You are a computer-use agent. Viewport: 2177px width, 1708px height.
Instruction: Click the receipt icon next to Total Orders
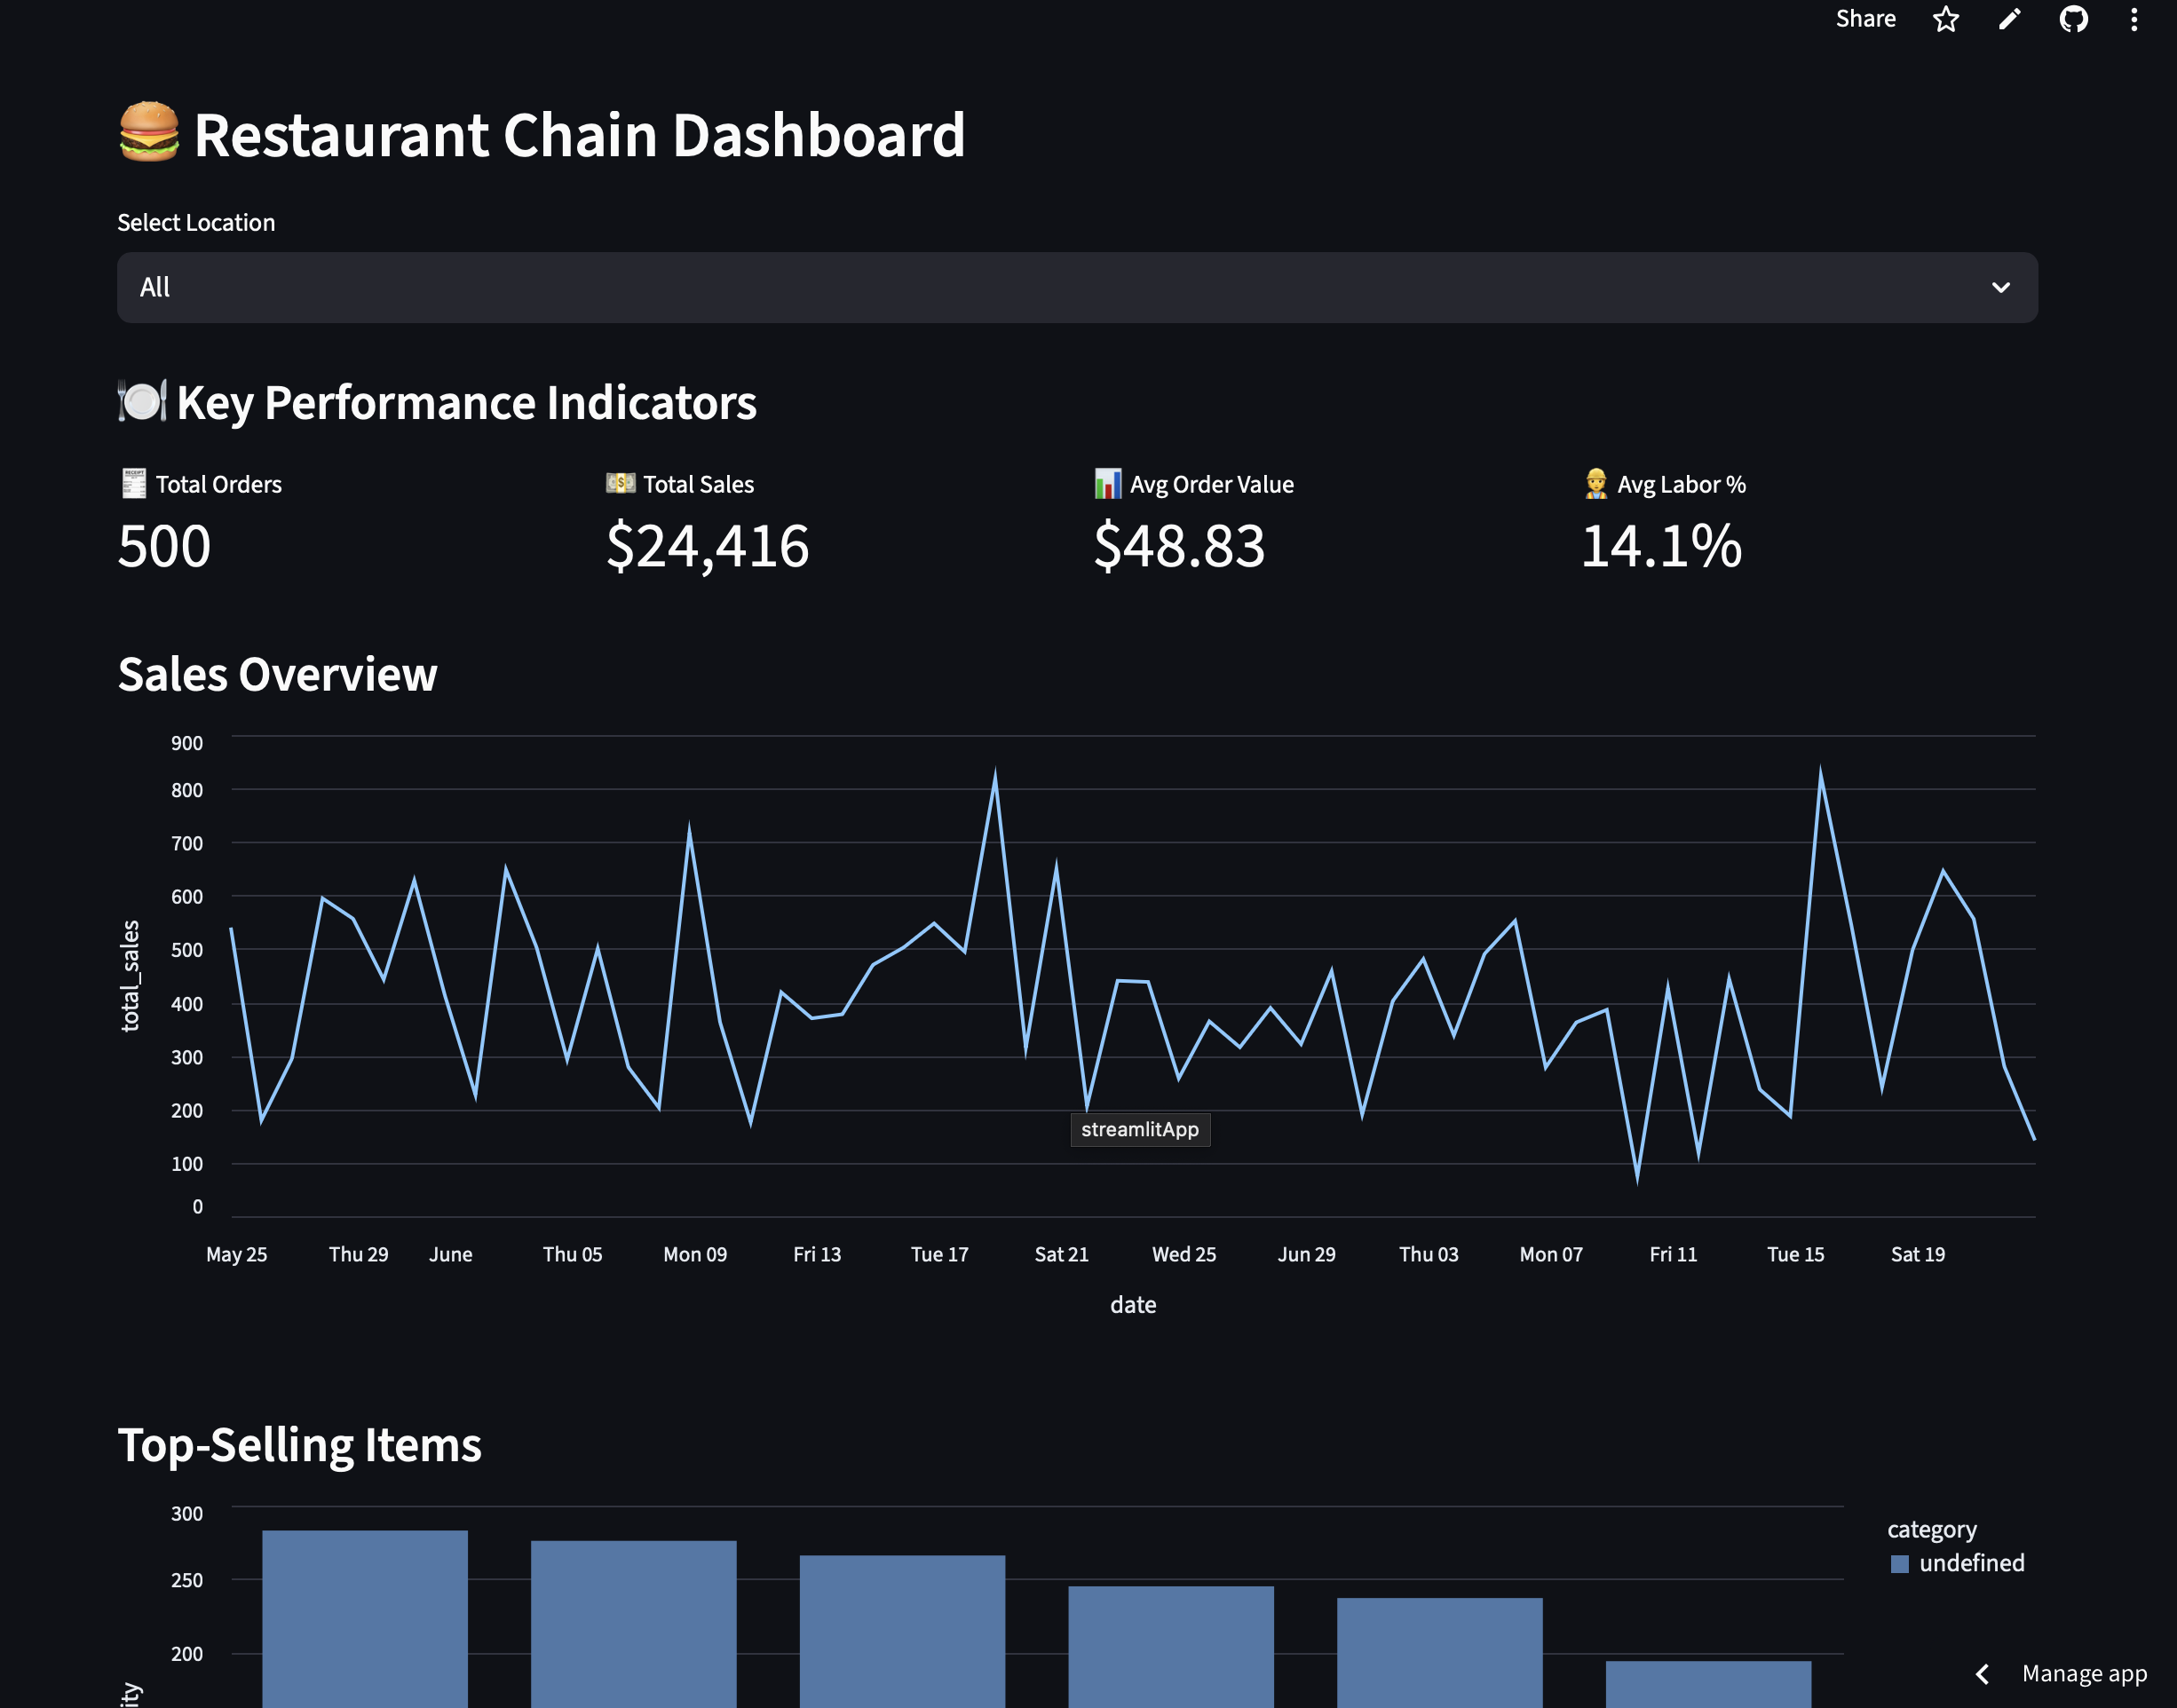click(131, 484)
